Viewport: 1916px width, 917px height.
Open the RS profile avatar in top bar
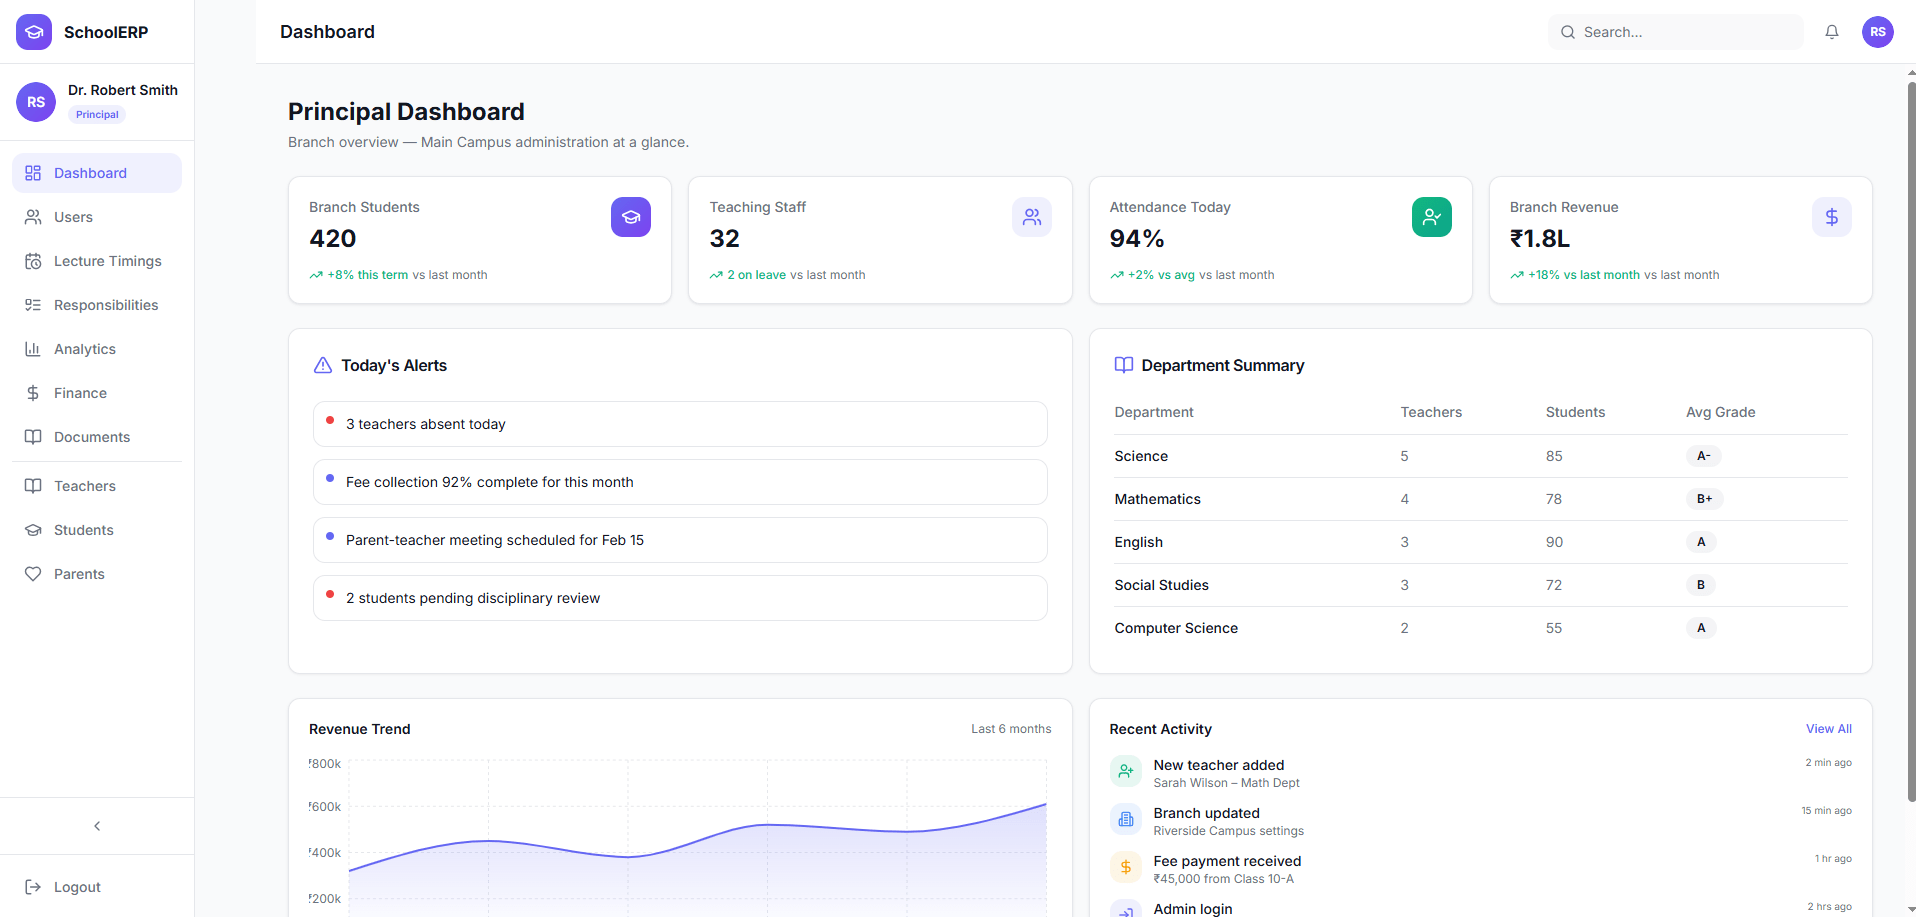tap(1878, 32)
